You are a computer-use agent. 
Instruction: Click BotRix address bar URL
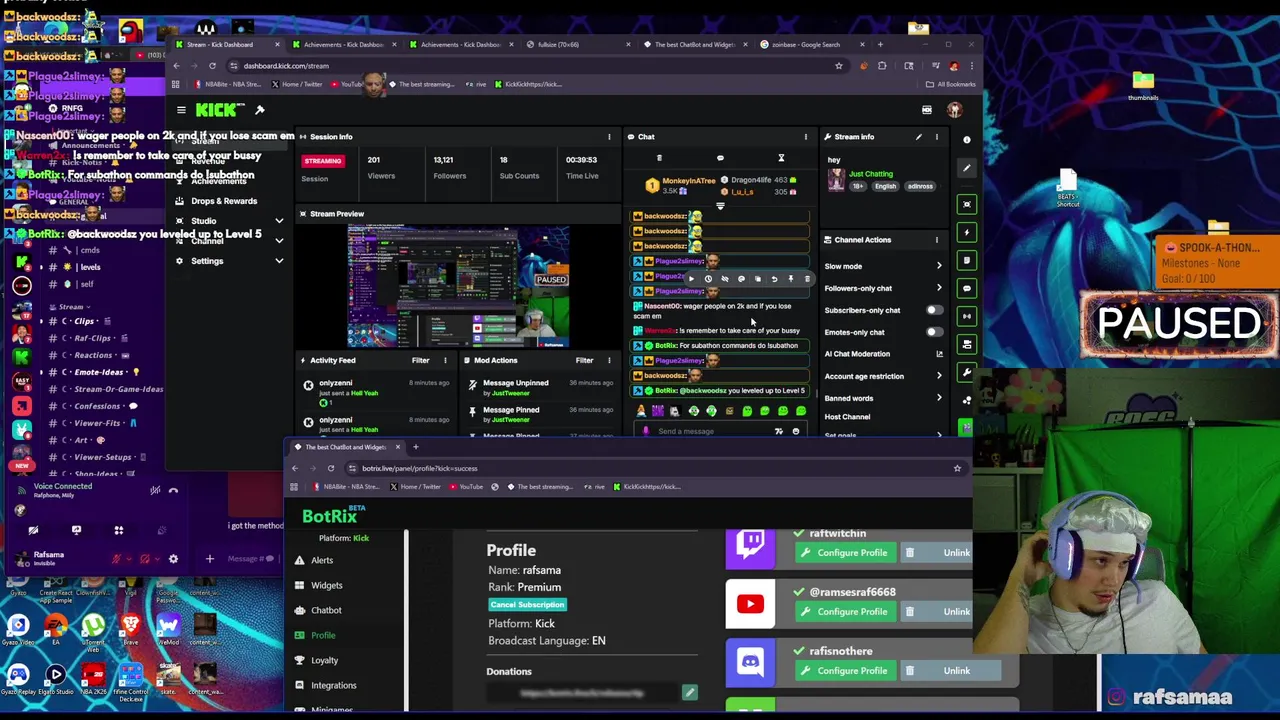[420, 468]
